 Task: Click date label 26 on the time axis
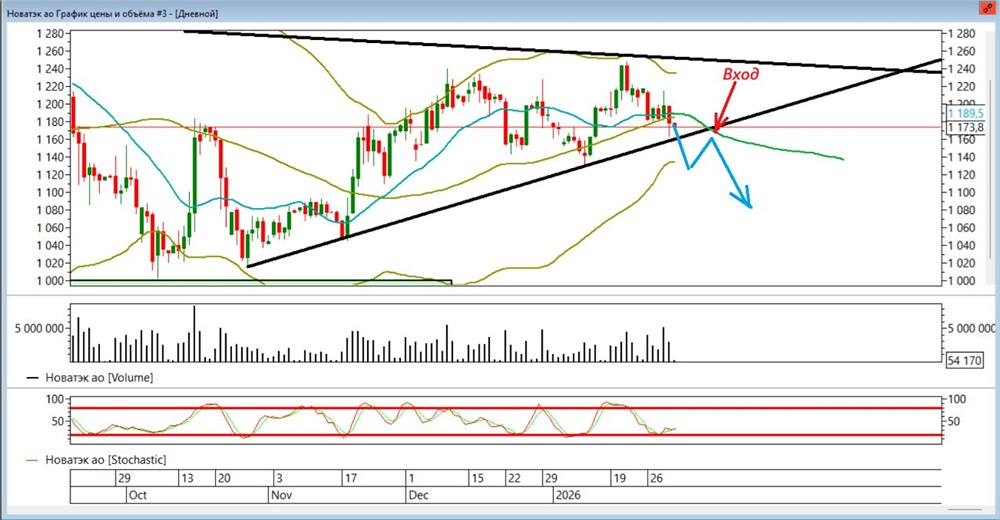(656, 478)
